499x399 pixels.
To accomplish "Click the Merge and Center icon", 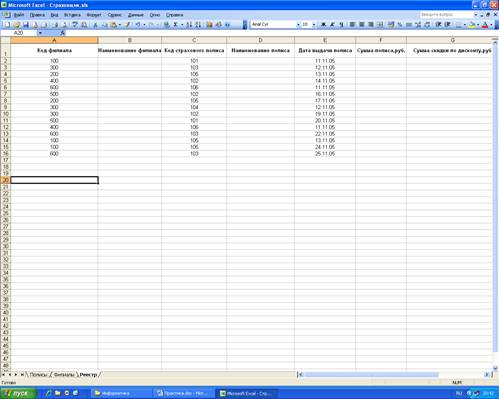I will coord(380,25).
